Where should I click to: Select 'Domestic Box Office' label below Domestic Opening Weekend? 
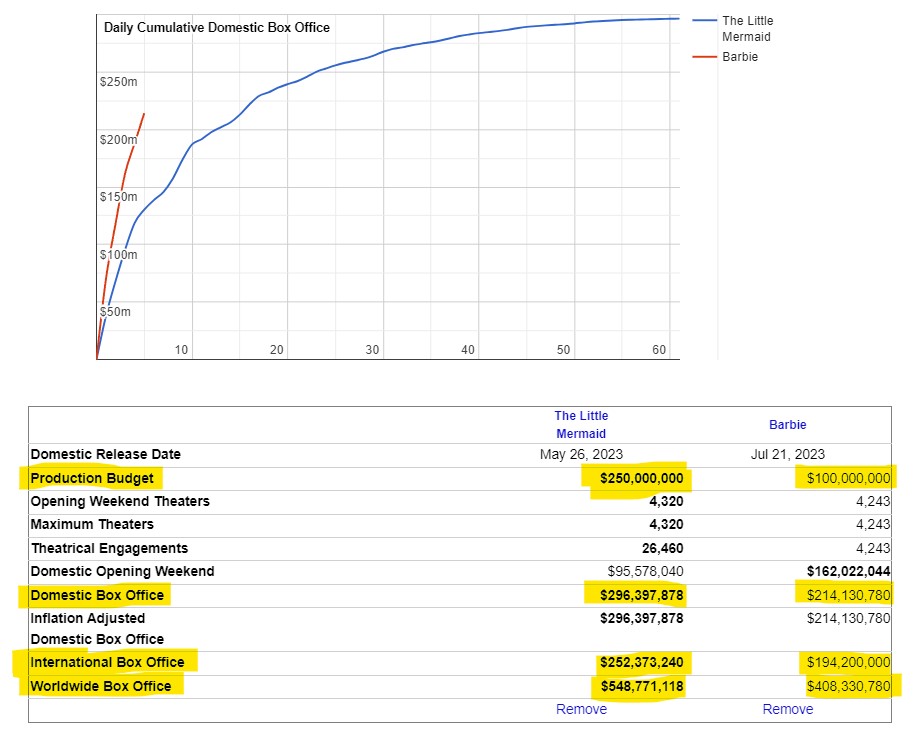tap(97, 595)
